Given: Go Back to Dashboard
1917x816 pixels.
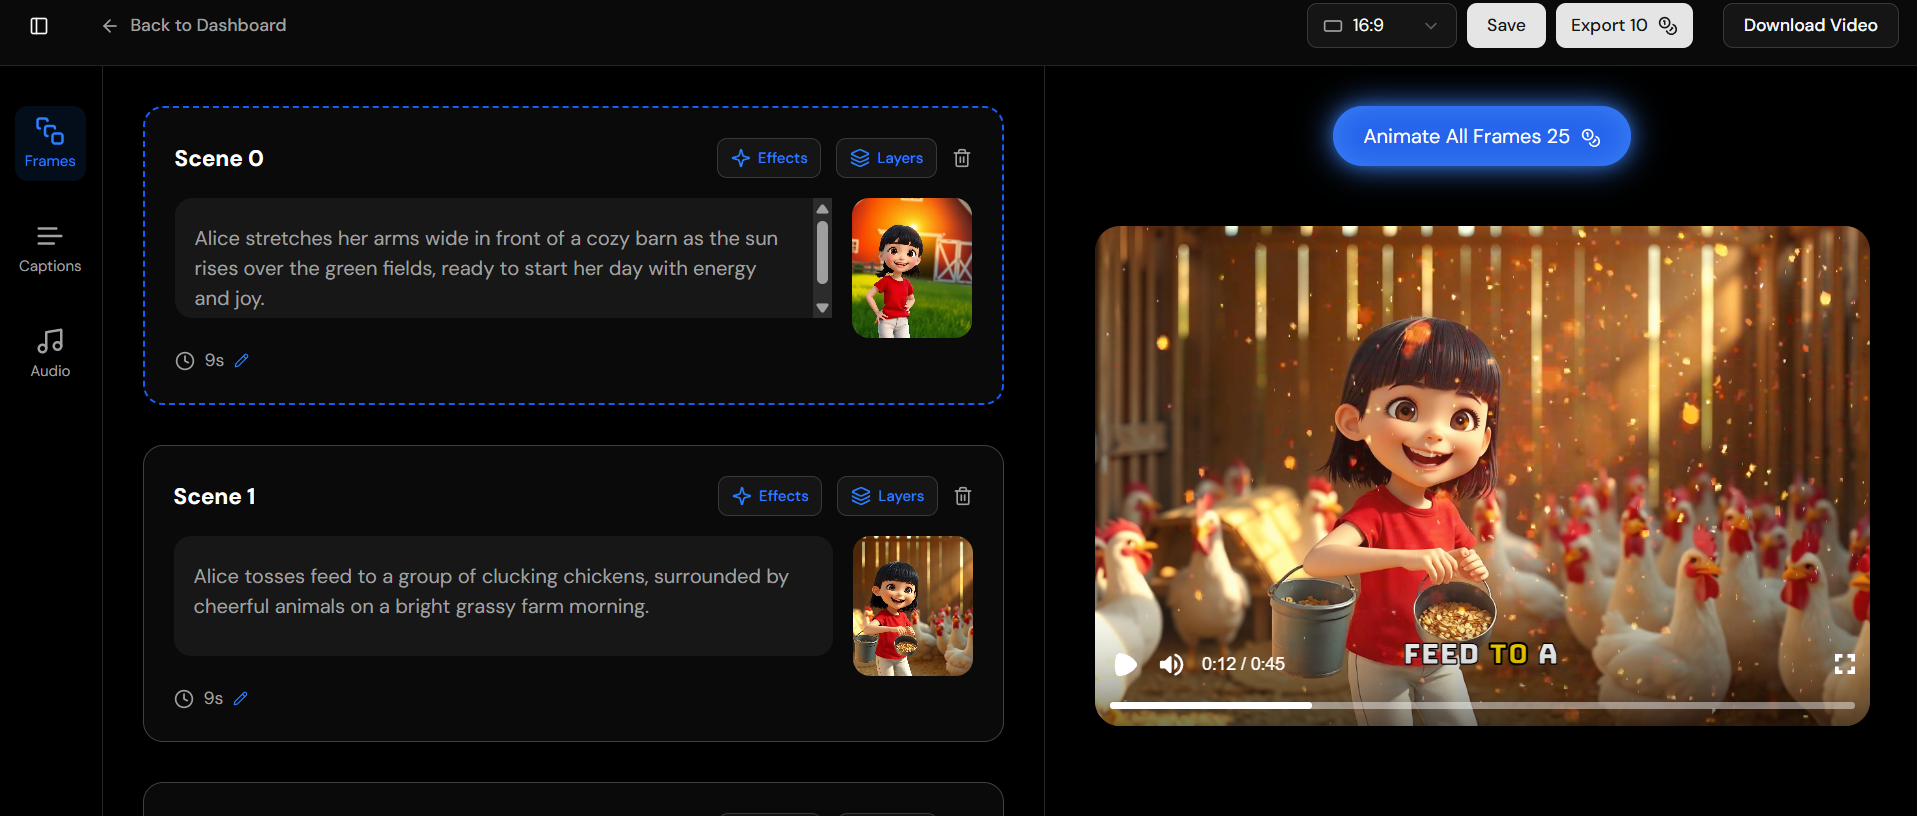Looking at the screenshot, I should [194, 26].
